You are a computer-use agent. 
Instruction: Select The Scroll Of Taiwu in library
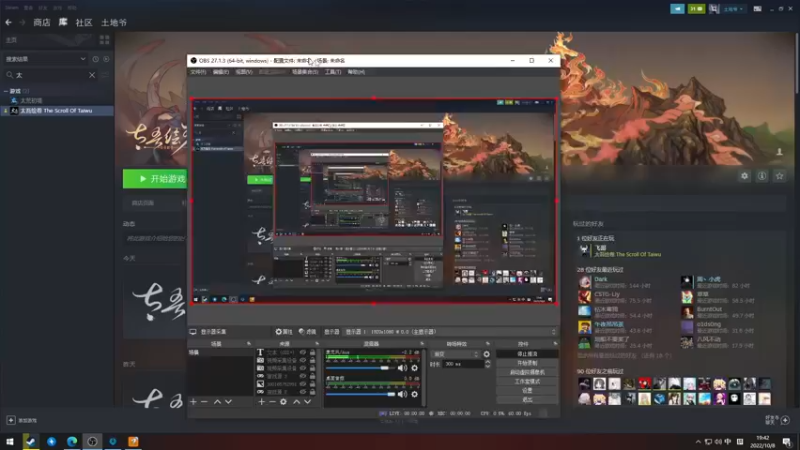56,110
